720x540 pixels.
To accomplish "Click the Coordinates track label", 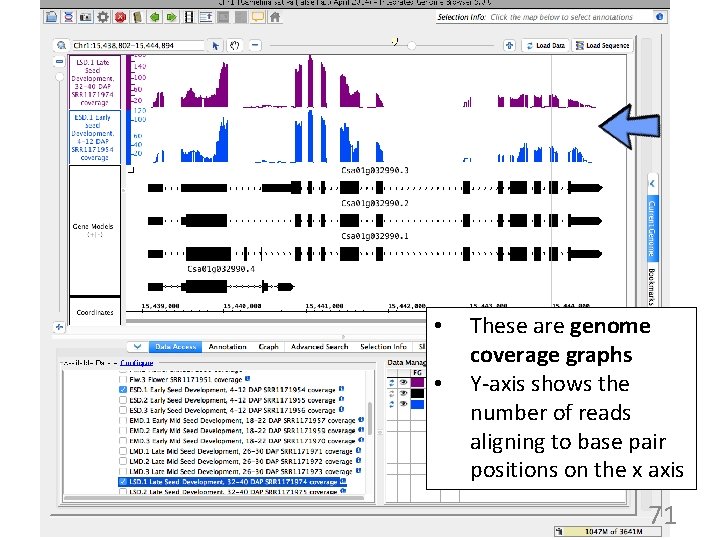I will (95, 312).
